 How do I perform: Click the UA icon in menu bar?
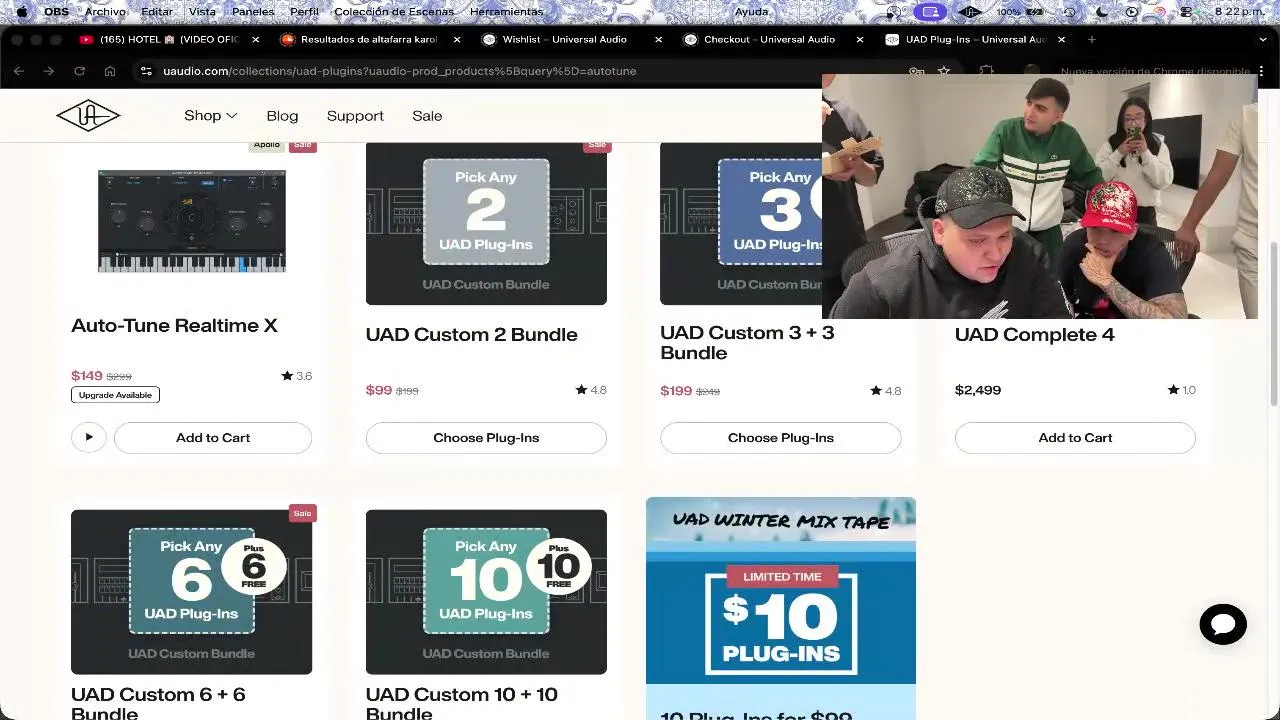(x=969, y=12)
